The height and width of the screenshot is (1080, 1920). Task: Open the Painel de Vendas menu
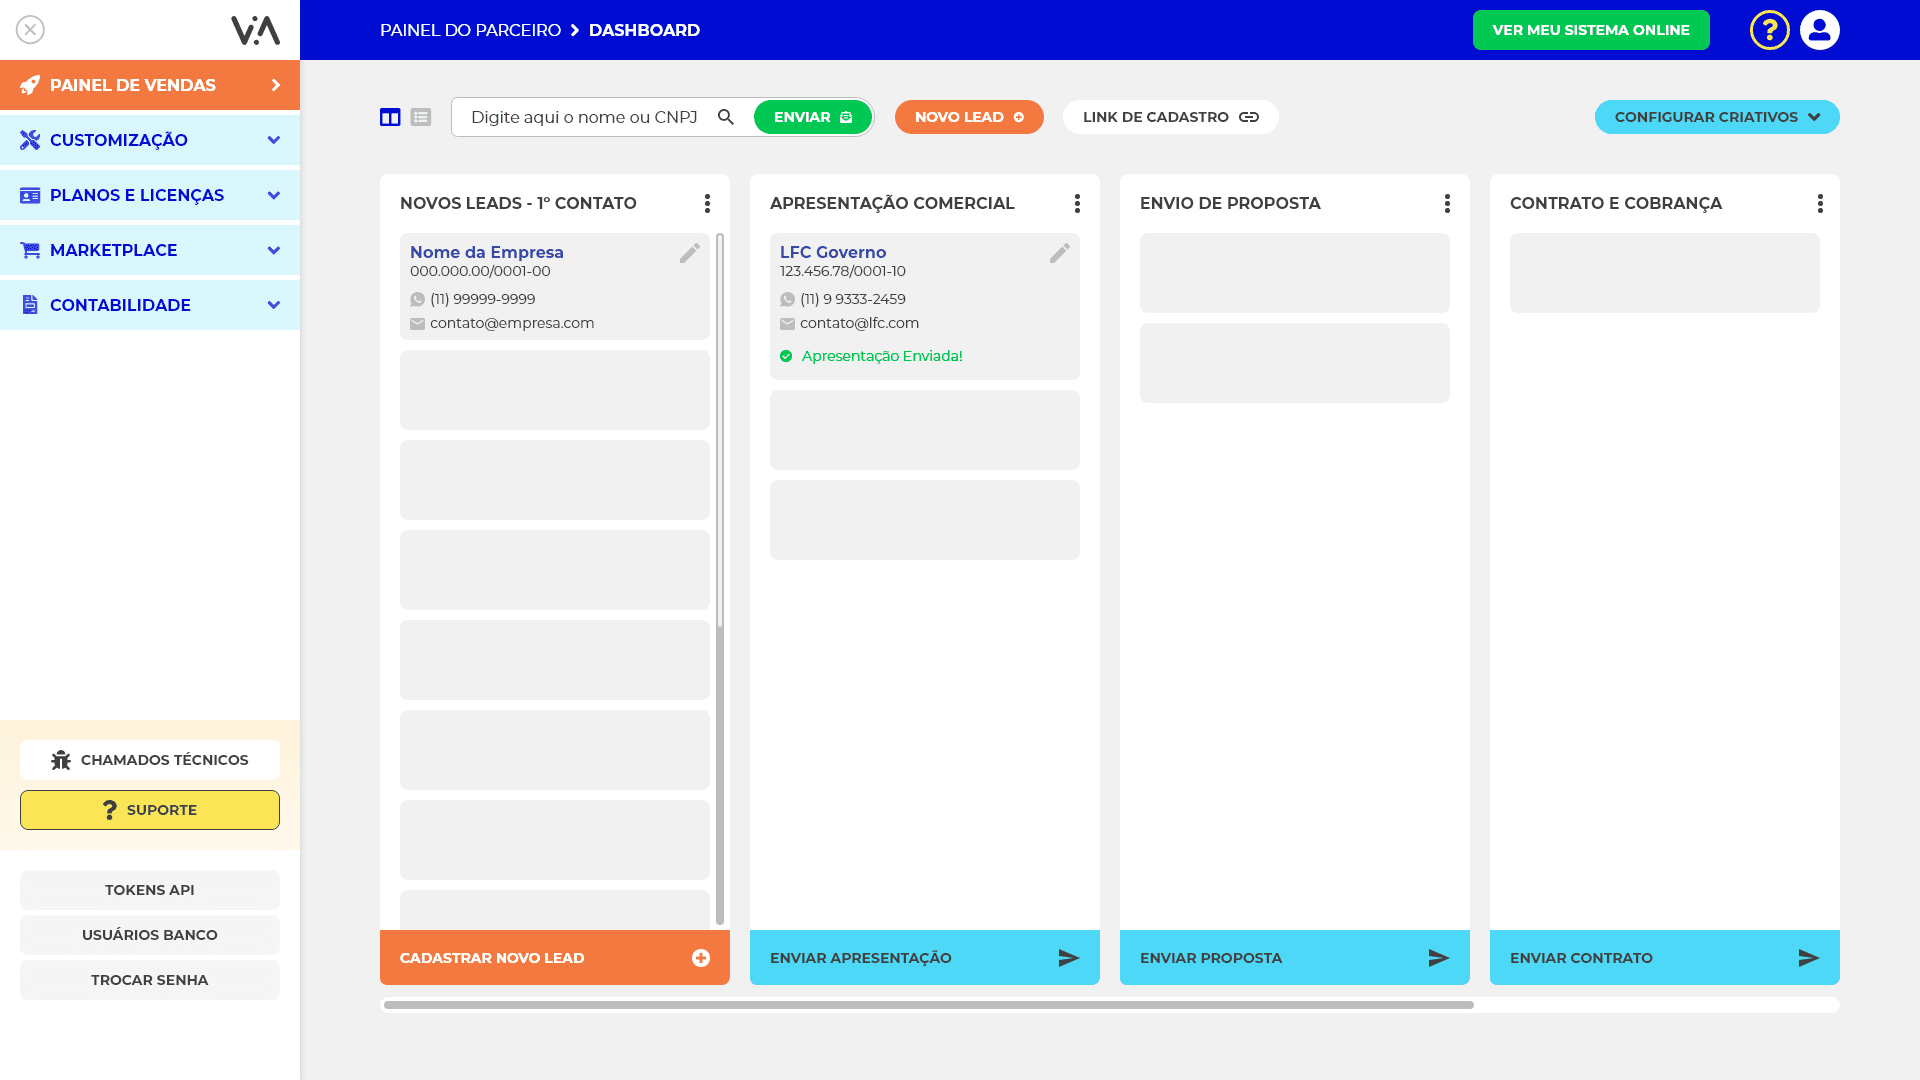[x=150, y=85]
